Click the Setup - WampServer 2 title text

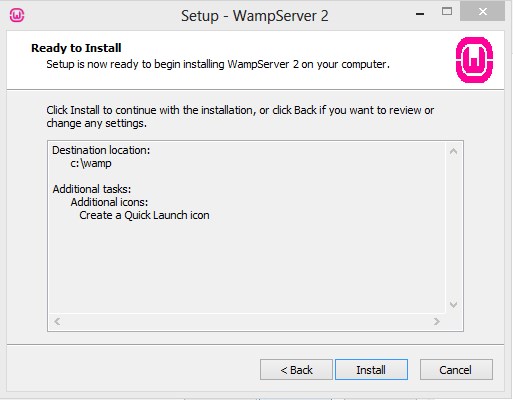pos(255,16)
